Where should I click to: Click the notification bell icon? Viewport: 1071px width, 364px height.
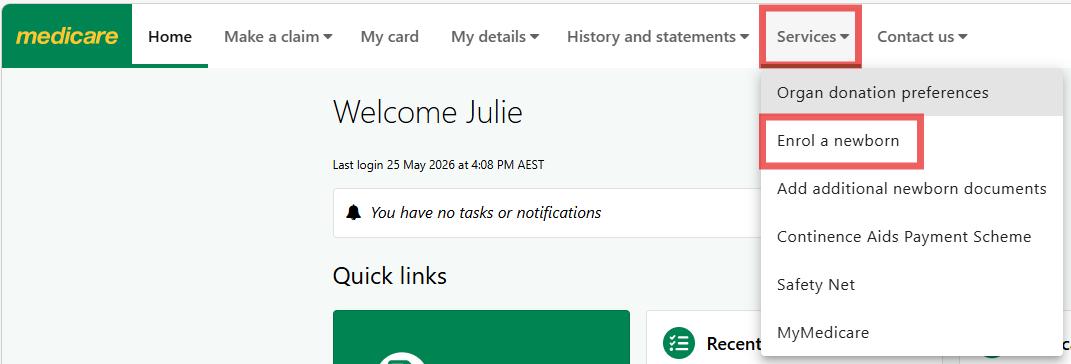[353, 212]
